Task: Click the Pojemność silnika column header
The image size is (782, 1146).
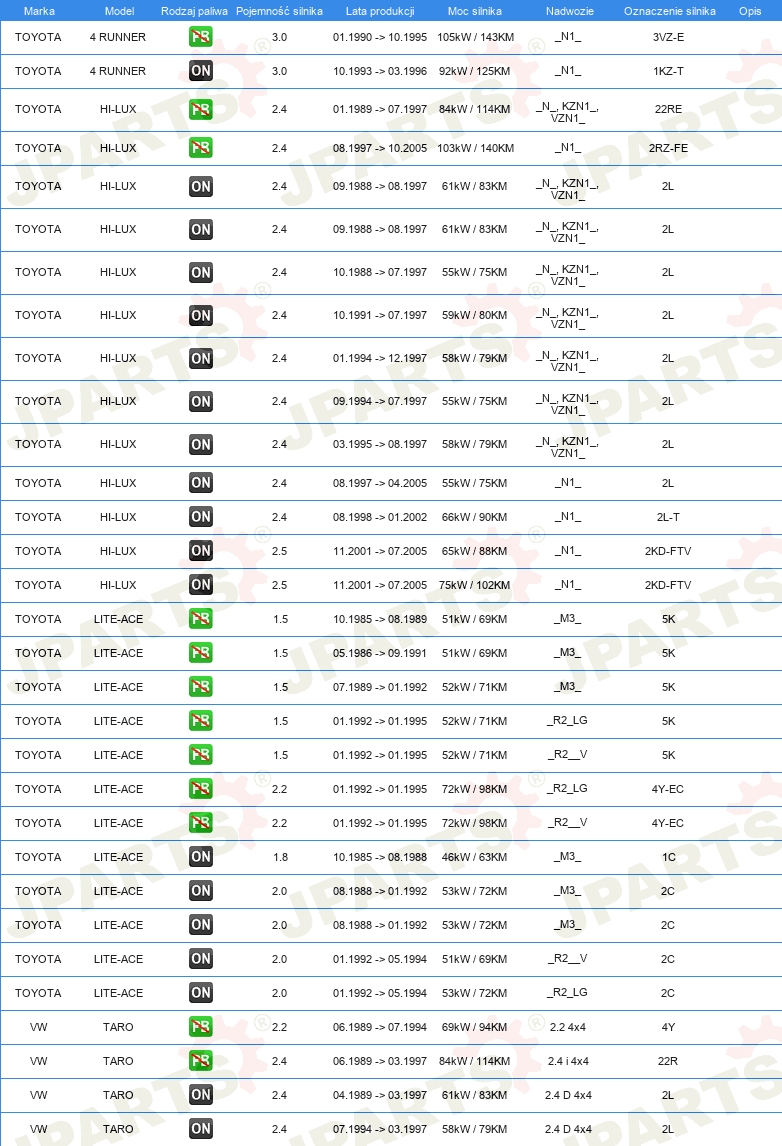Action: pos(279,11)
